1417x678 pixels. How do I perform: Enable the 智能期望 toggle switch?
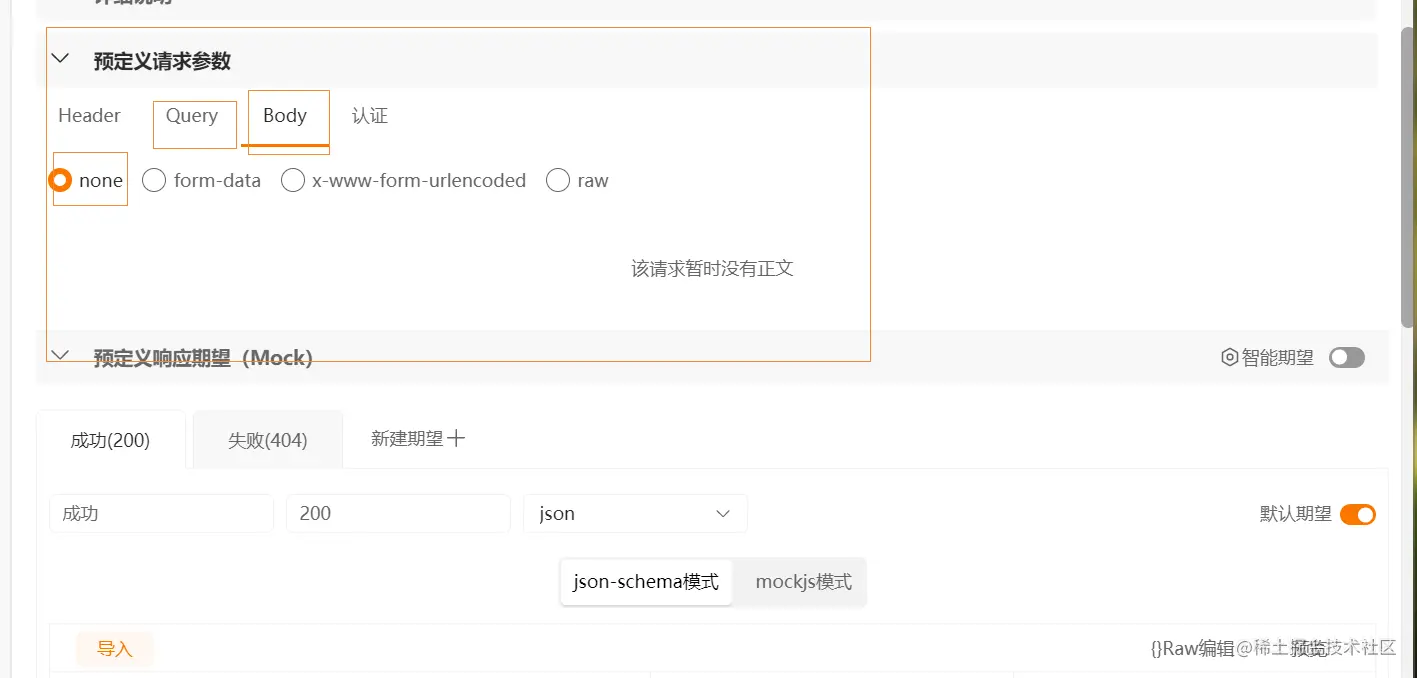1346,356
